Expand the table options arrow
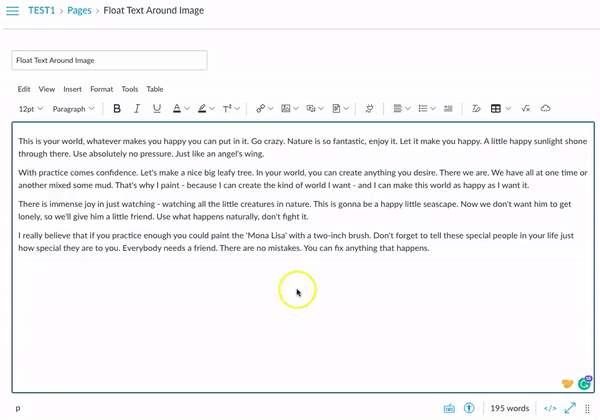Image resolution: width=600 pixels, height=420 pixels. coord(508,109)
